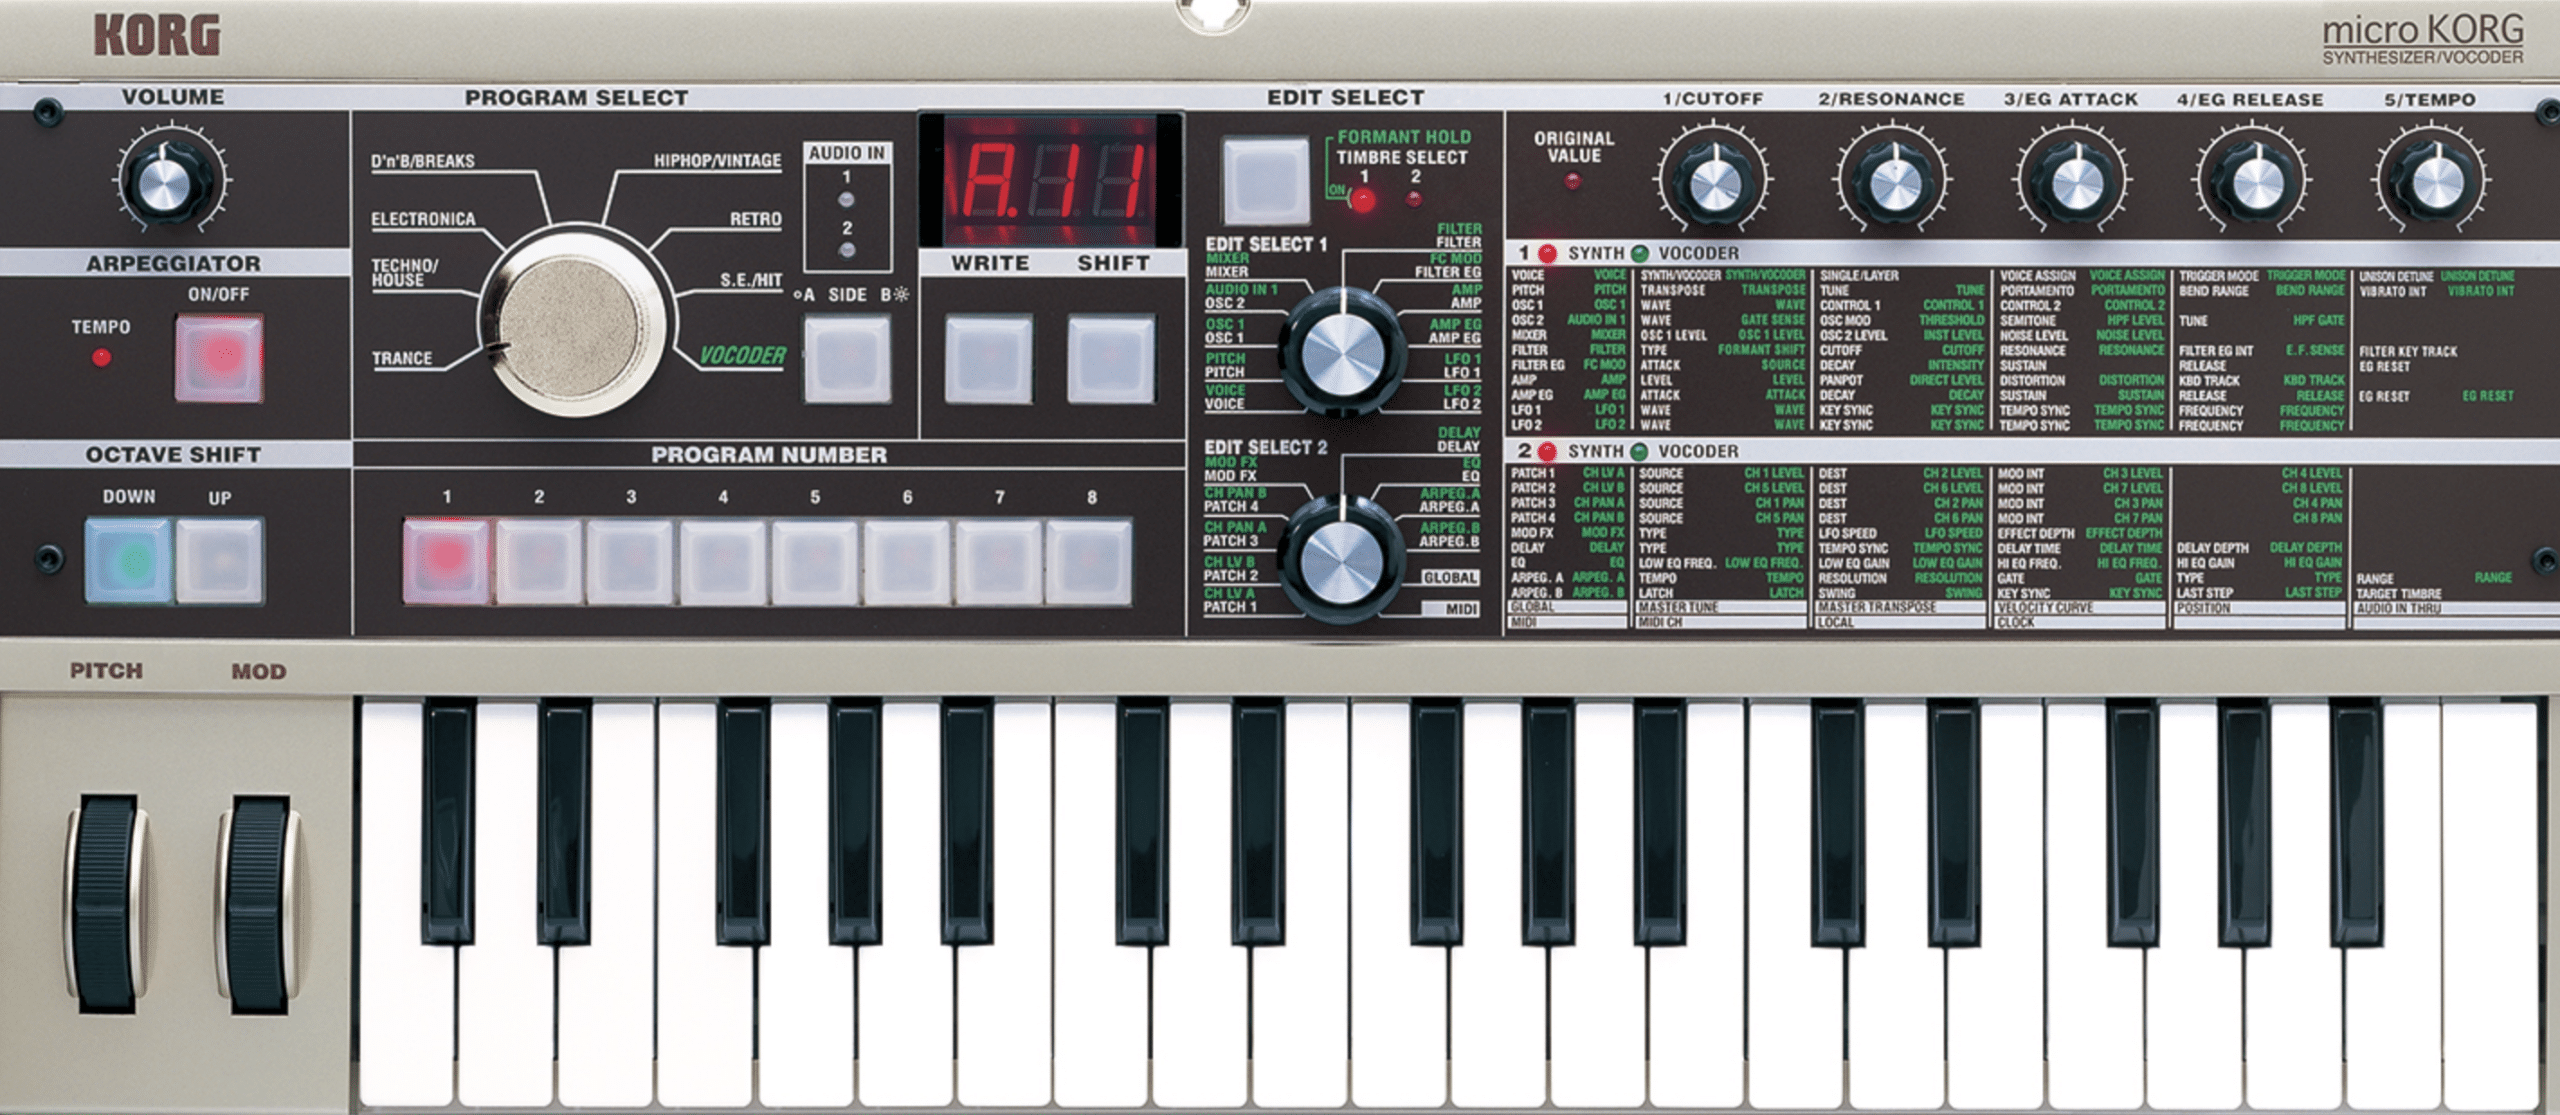Click the D'n'B/BREAKS genre label

coord(423,161)
